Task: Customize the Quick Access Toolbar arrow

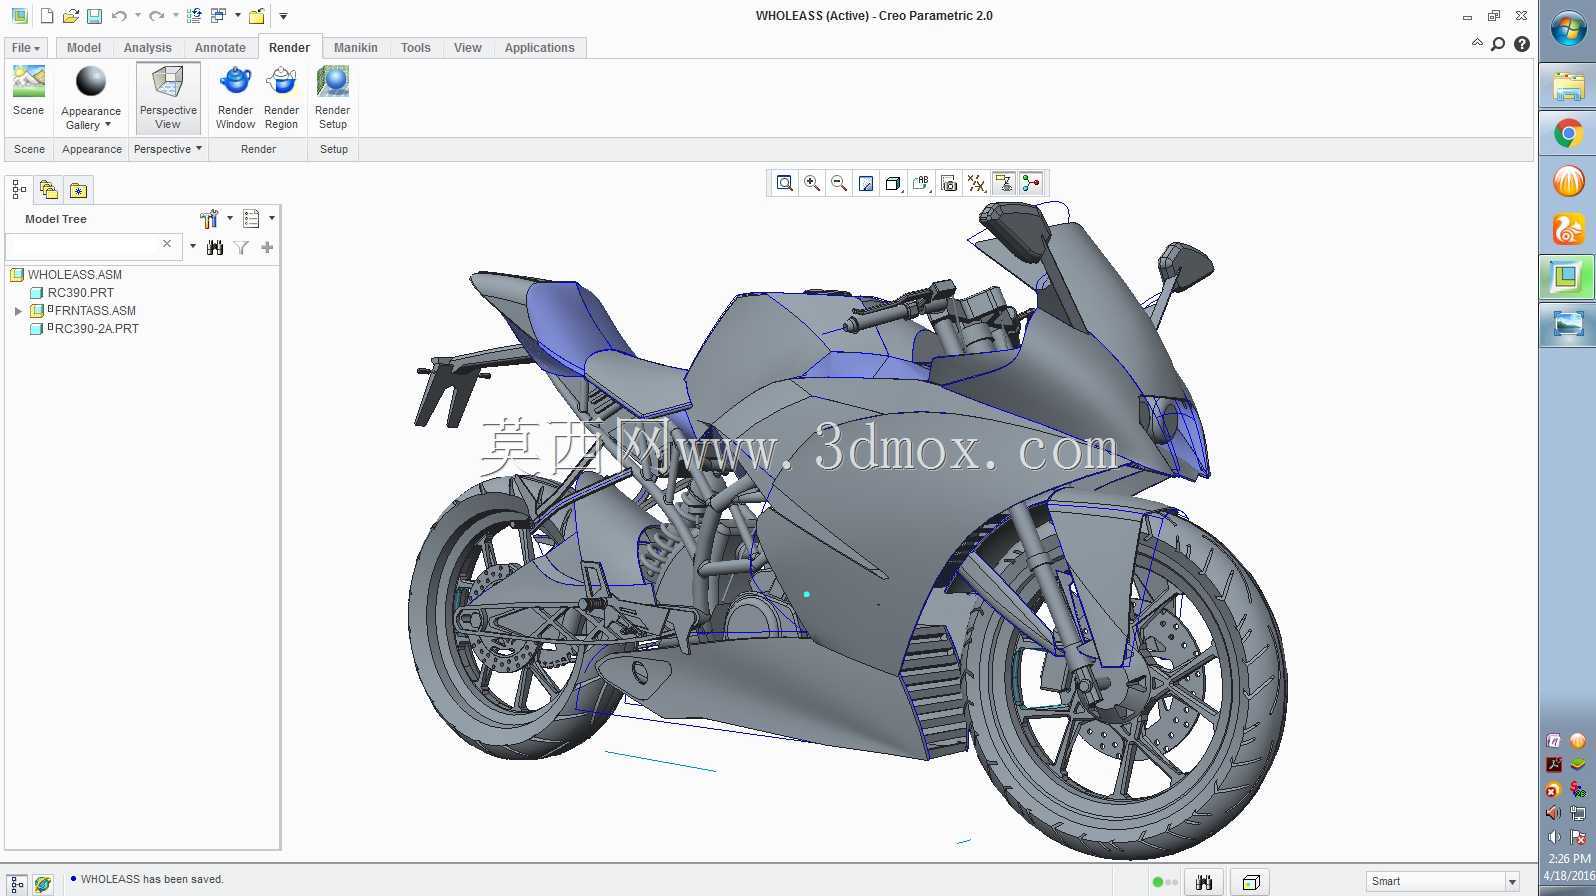Action: click(x=283, y=16)
